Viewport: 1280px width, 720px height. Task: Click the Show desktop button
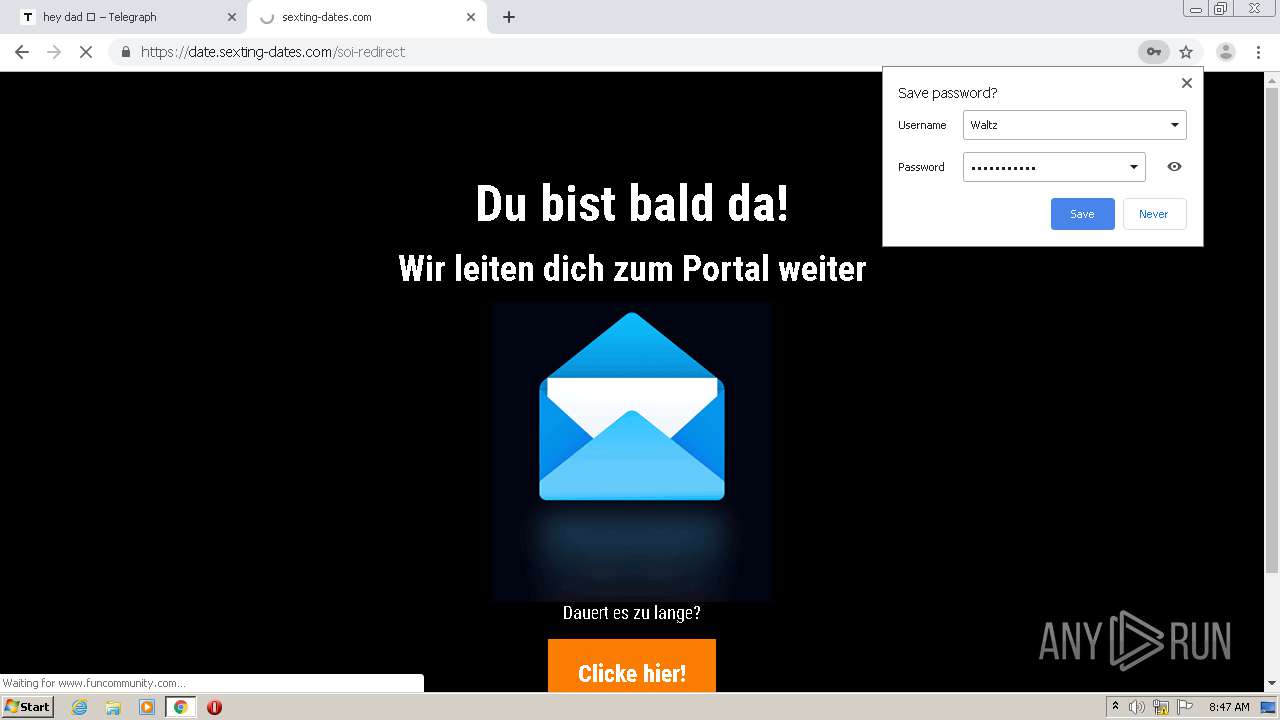pos(1269,707)
